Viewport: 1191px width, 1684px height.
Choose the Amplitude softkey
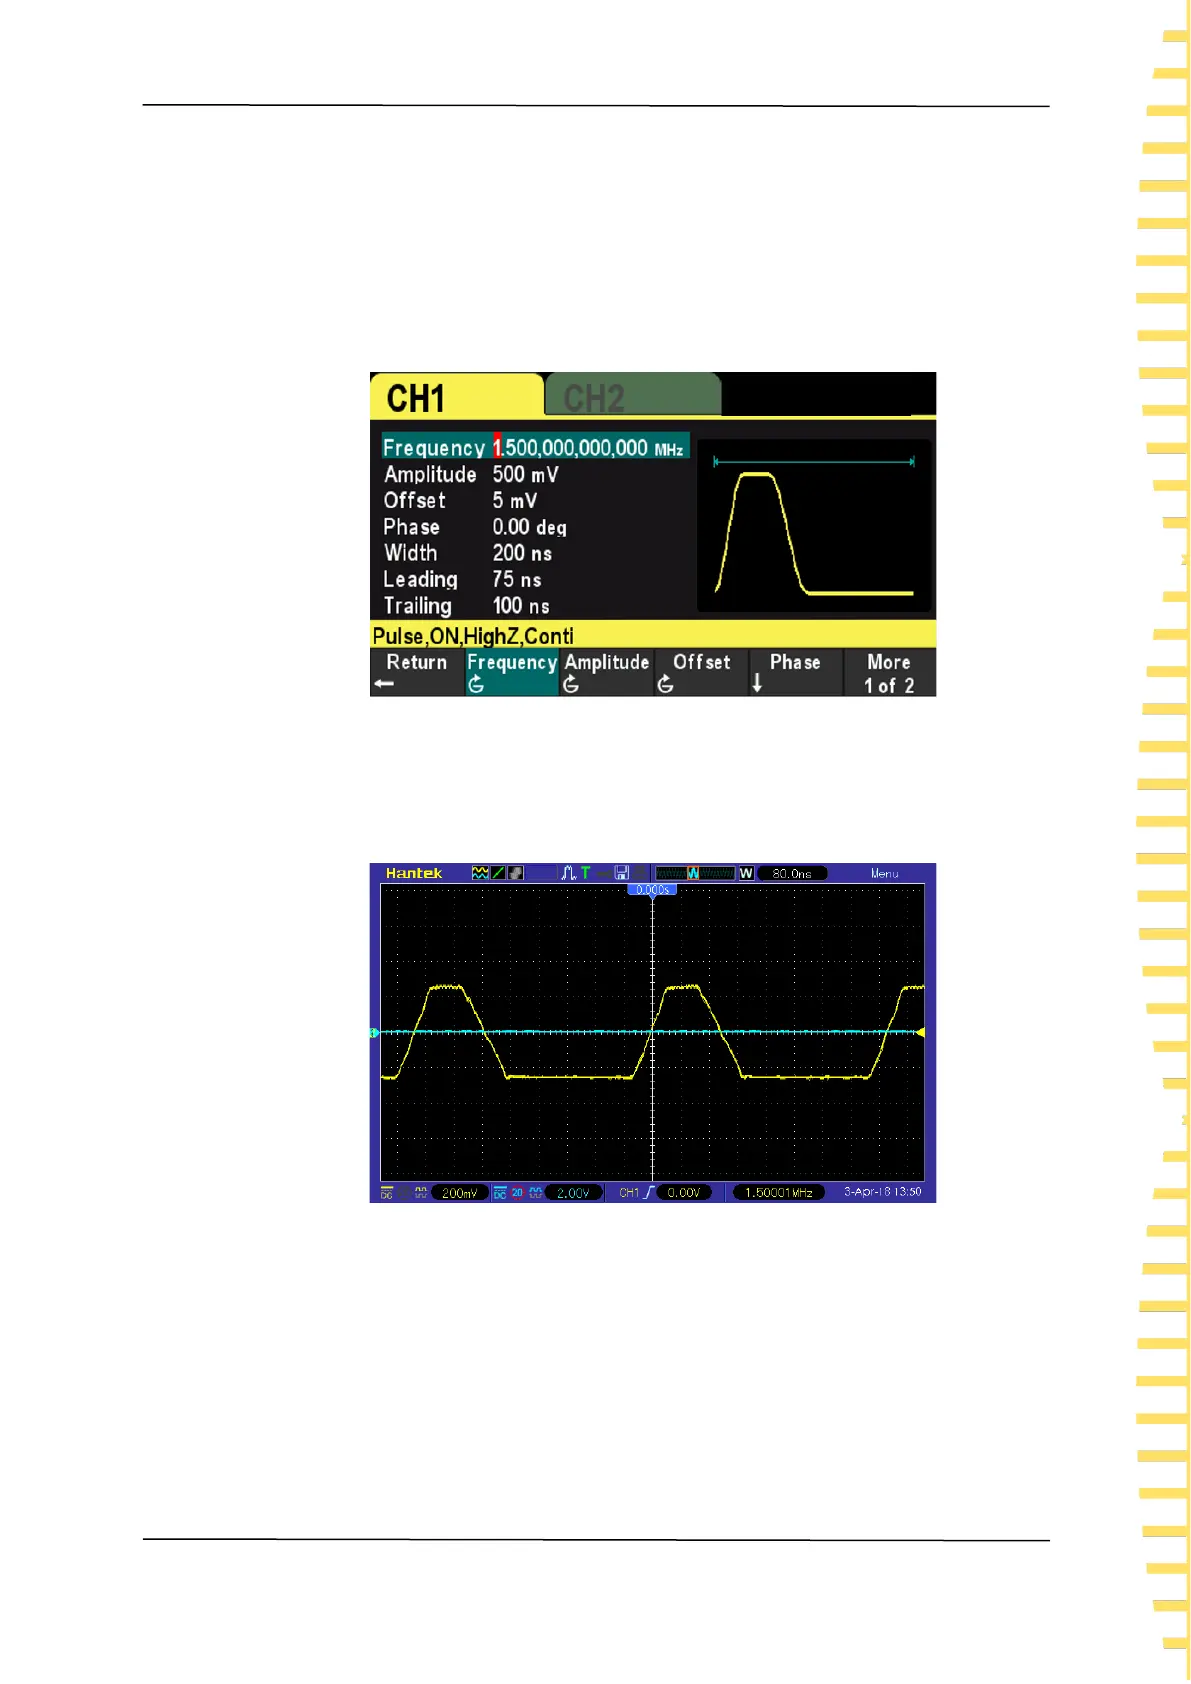(606, 672)
